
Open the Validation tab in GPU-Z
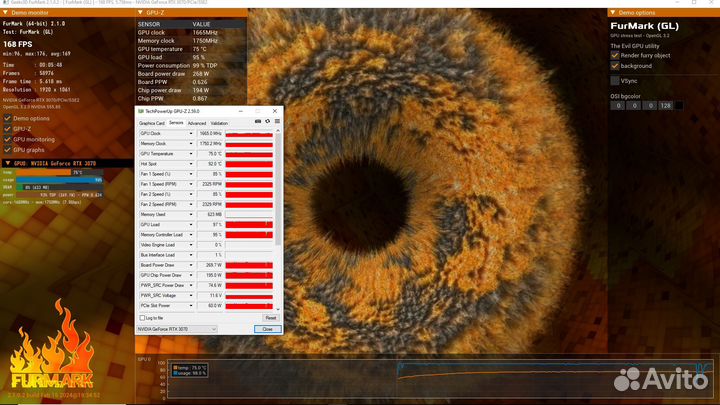click(x=219, y=124)
